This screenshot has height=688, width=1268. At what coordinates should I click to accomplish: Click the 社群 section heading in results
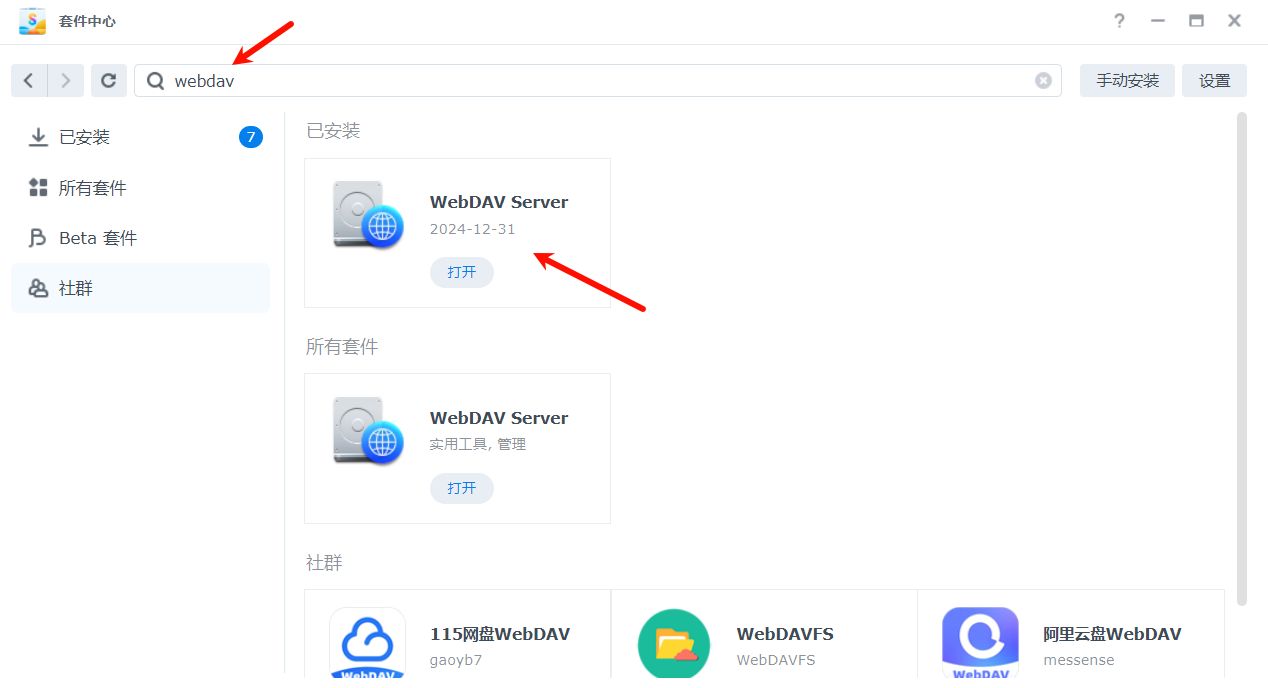tap(324, 563)
